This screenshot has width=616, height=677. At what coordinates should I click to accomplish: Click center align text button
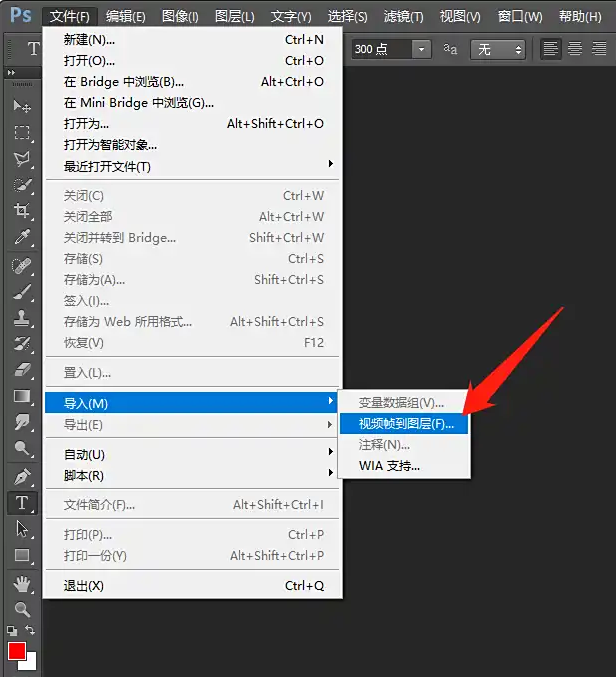tap(575, 49)
